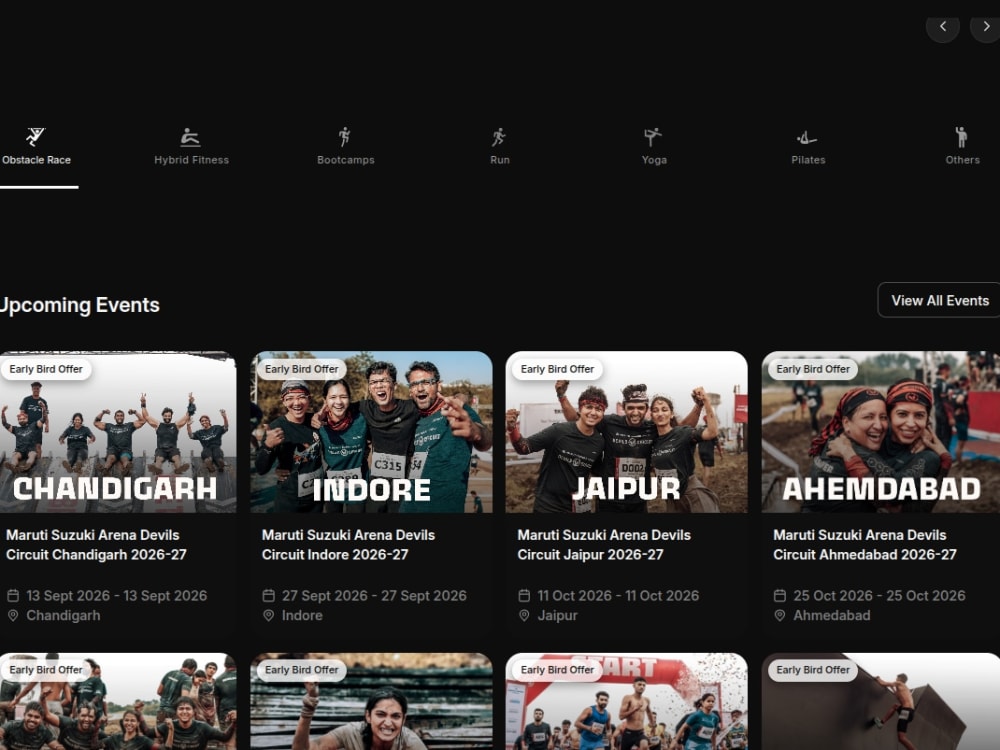Click location pin icon beside Indore
The image size is (1000, 750).
(268, 615)
